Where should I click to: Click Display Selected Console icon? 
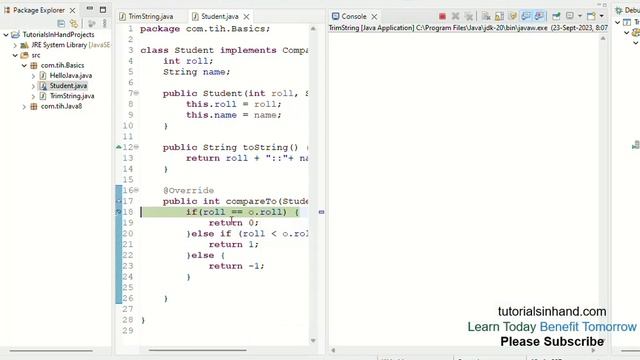coord(570,16)
